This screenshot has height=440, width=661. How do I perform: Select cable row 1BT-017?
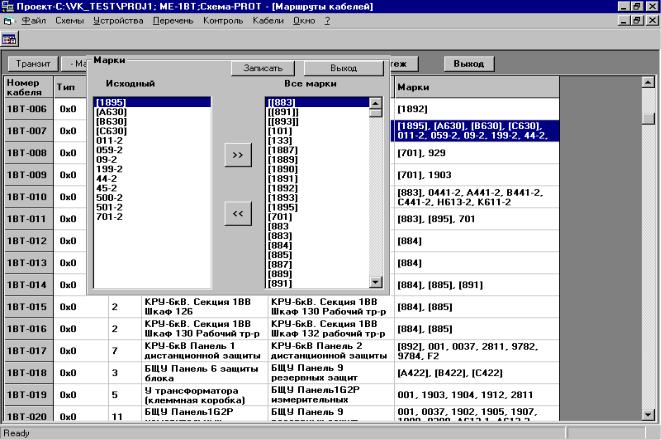(x=27, y=351)
